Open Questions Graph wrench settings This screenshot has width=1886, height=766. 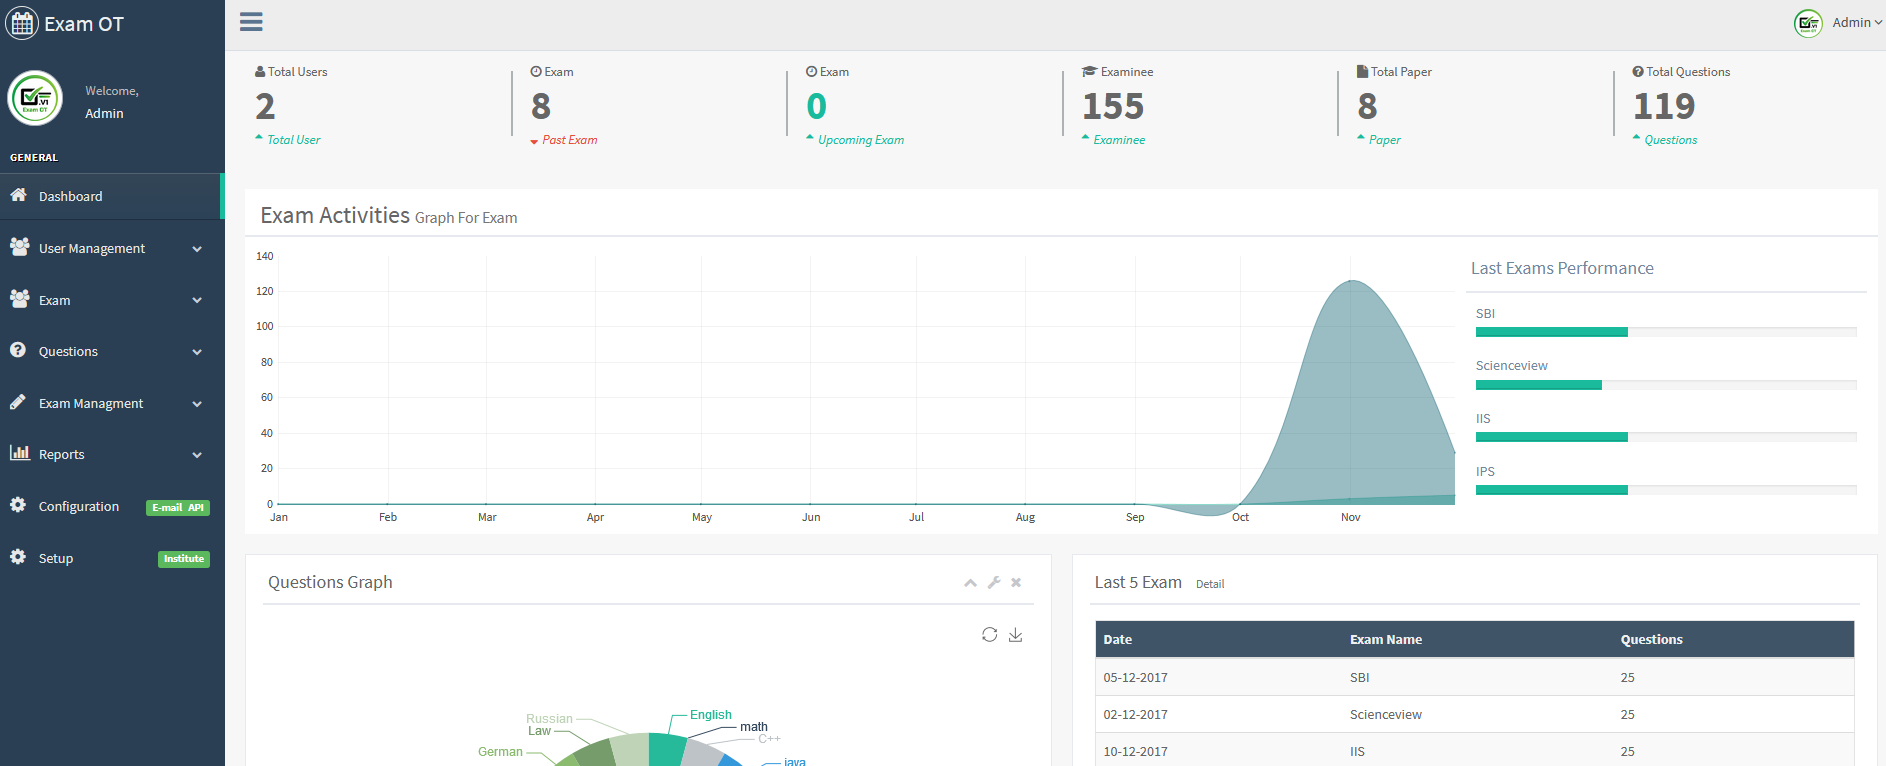pyautogui.click(x=994, y=582)
